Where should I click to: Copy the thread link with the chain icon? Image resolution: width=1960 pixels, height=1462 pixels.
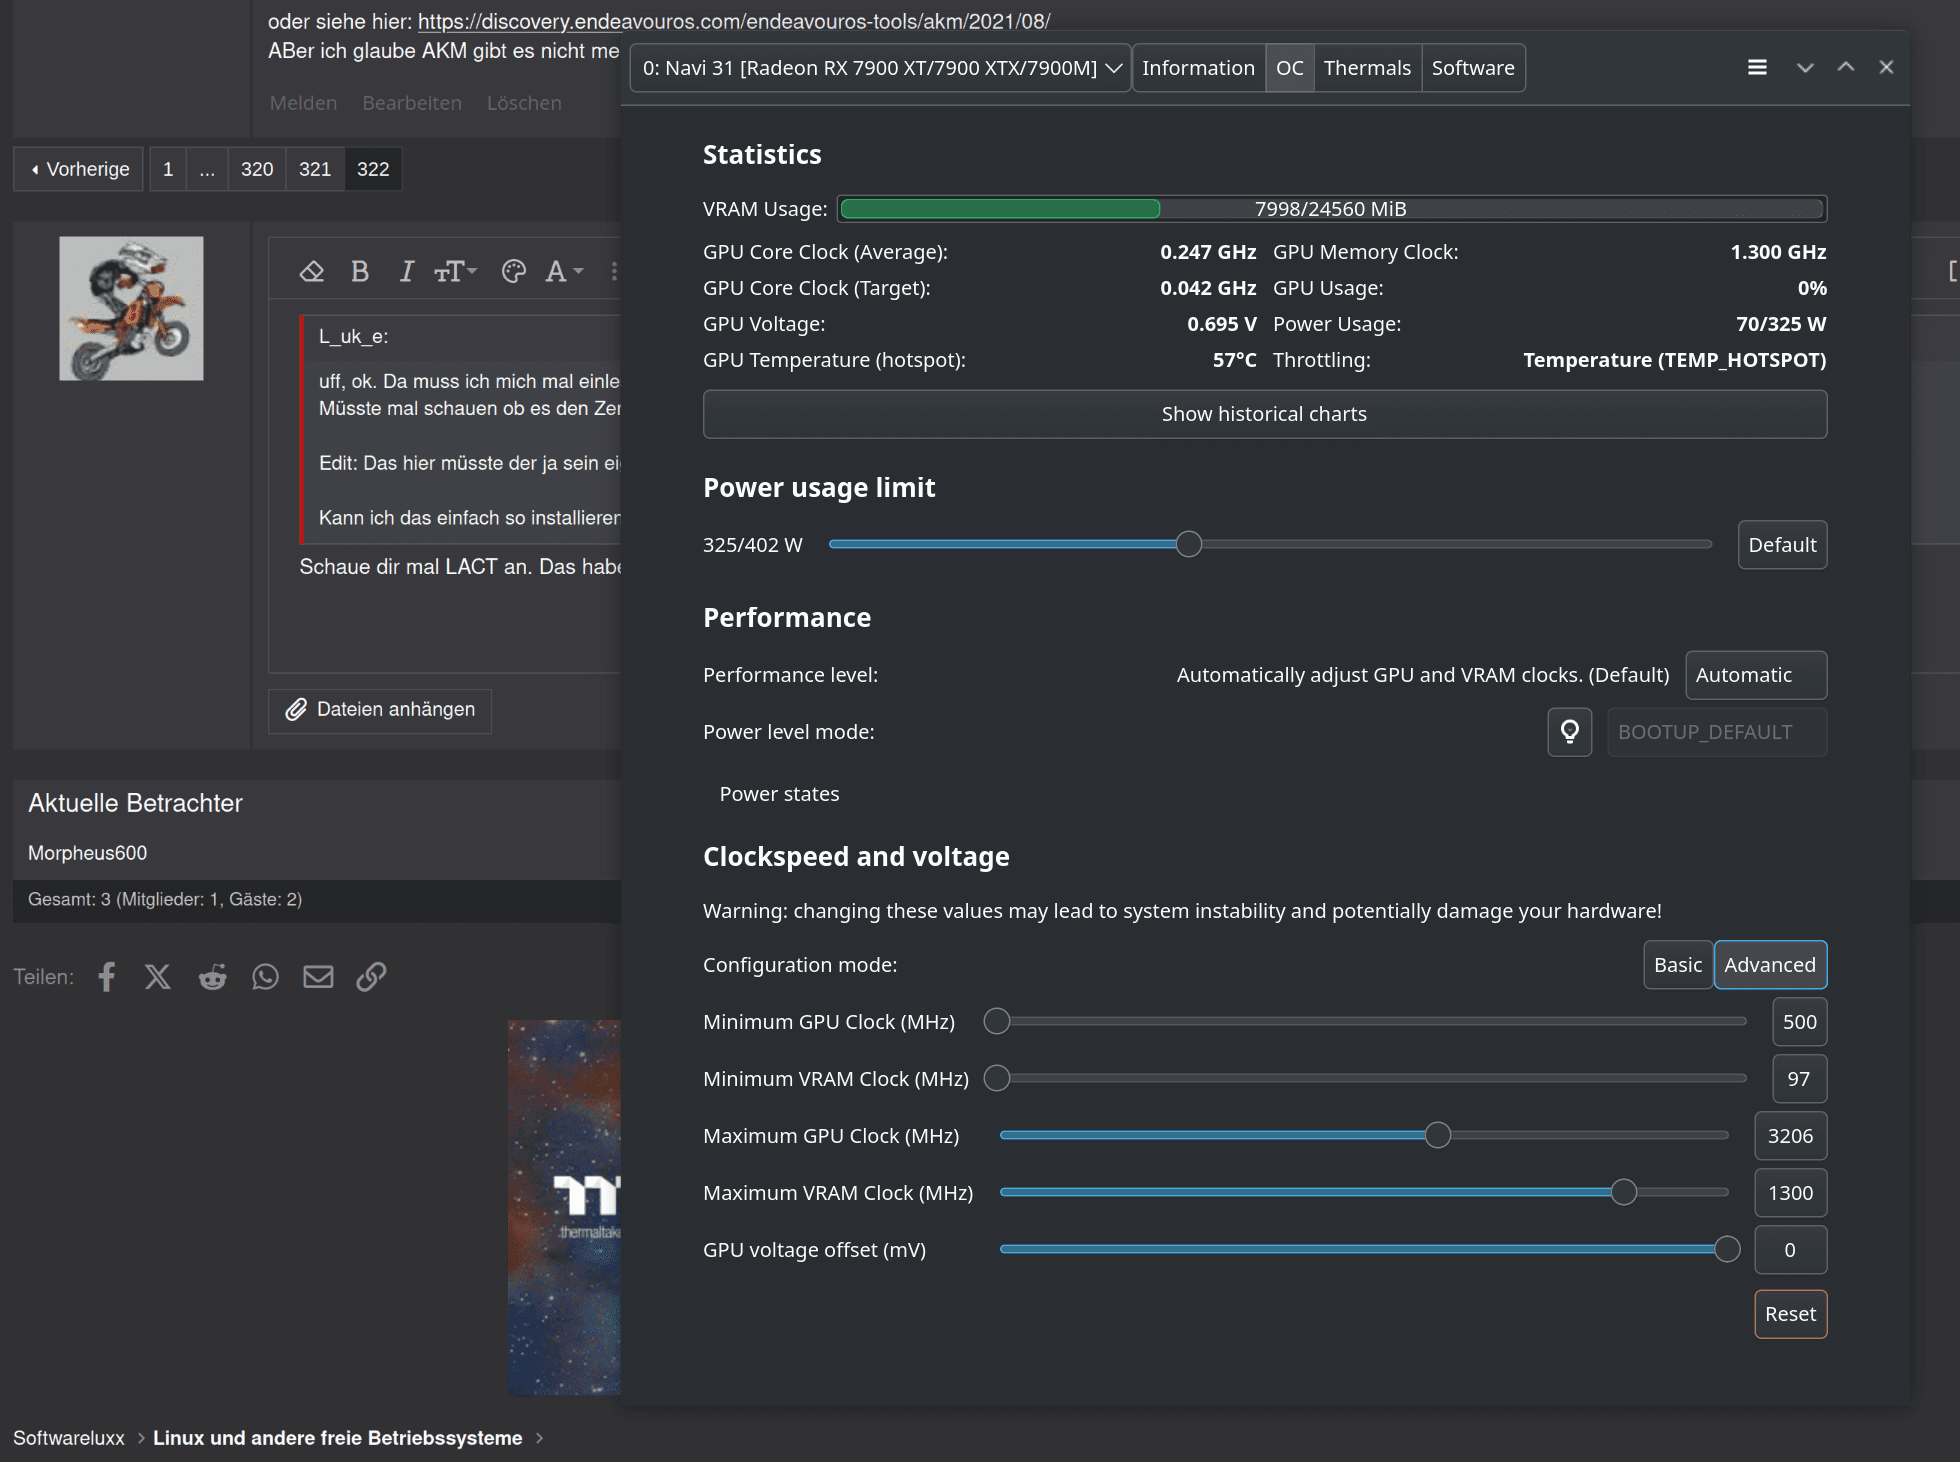pyautogui.click(x=371, y=977)
